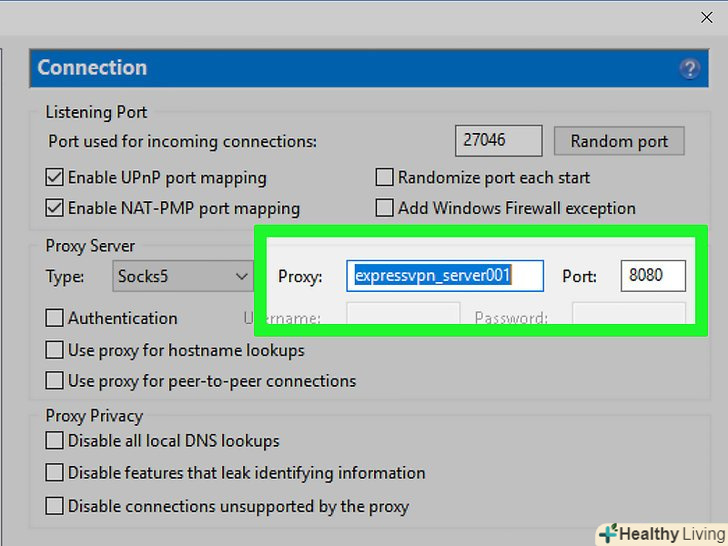The height and width of the screenshot is (546, 728).
Task: Click the Proxy Server group label
Action: (90, 246)
